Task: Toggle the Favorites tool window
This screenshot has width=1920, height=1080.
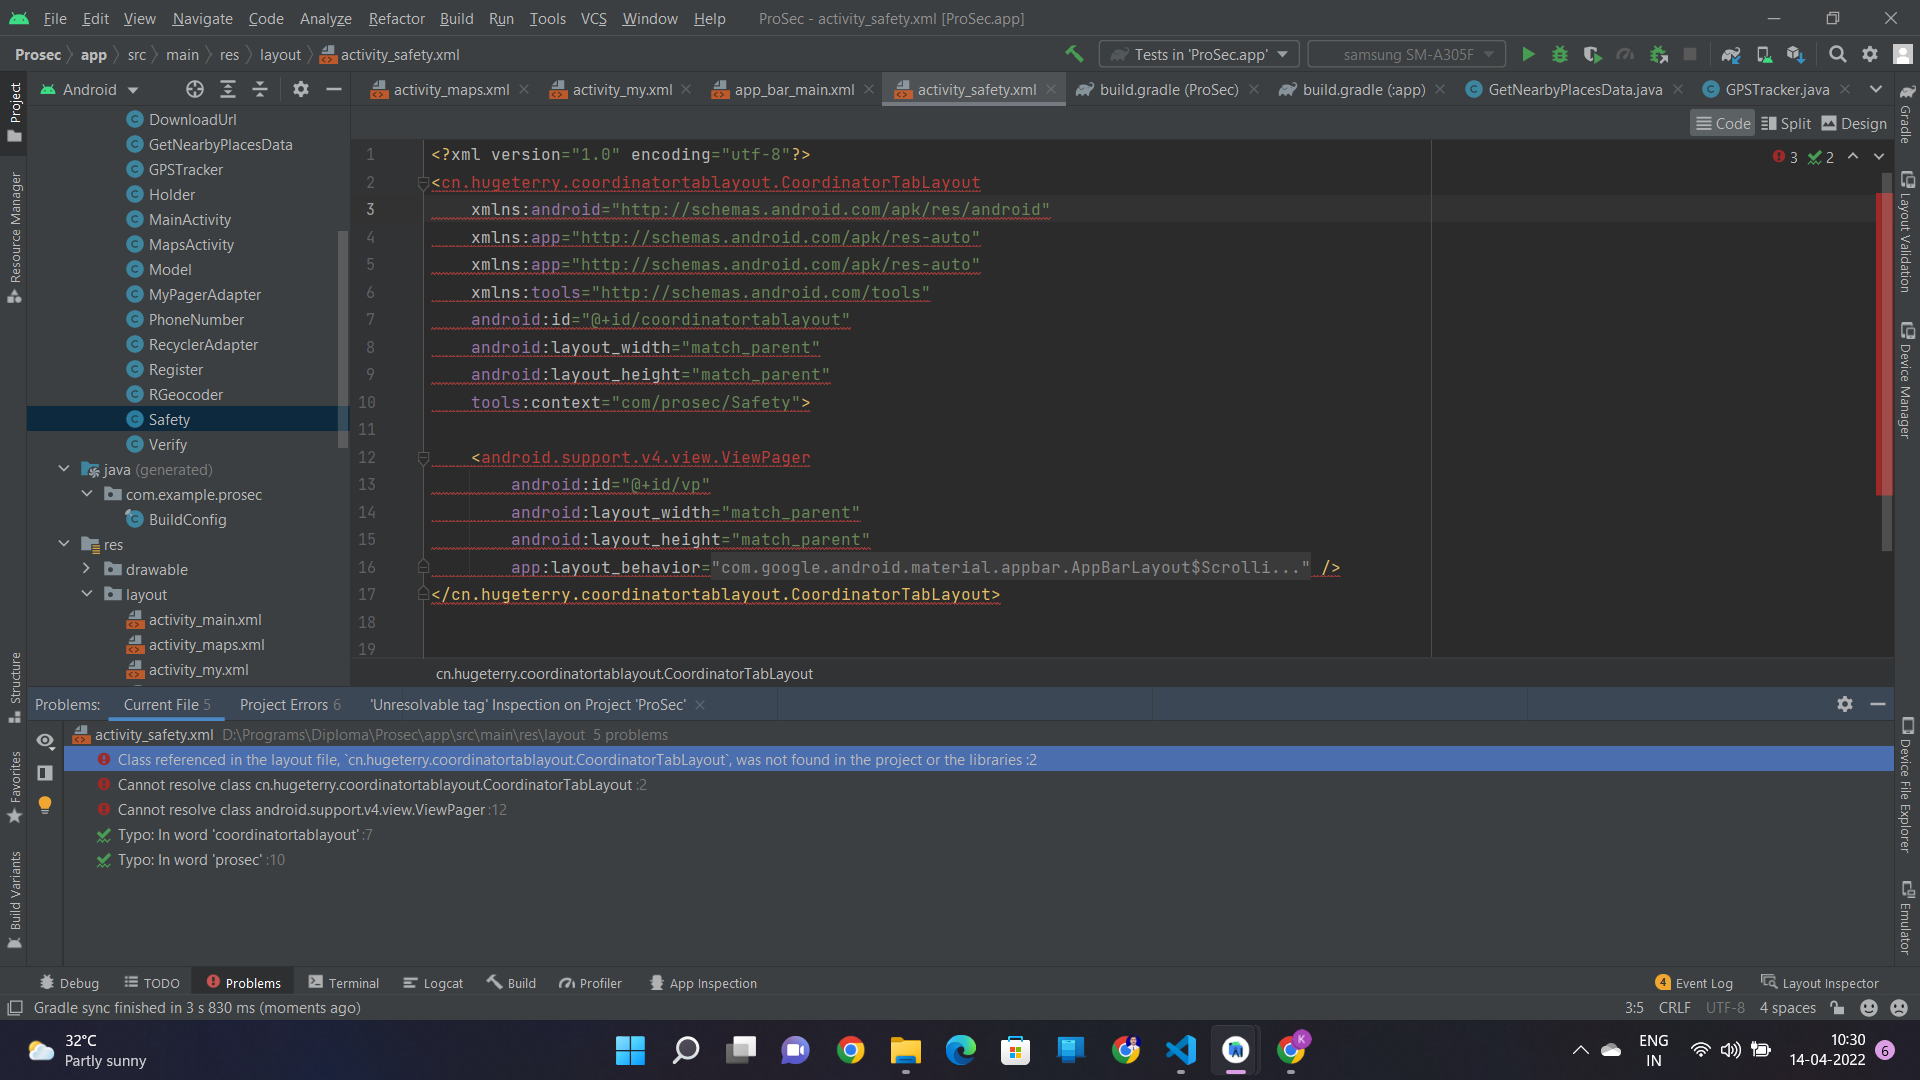Action: click(15, 787)
